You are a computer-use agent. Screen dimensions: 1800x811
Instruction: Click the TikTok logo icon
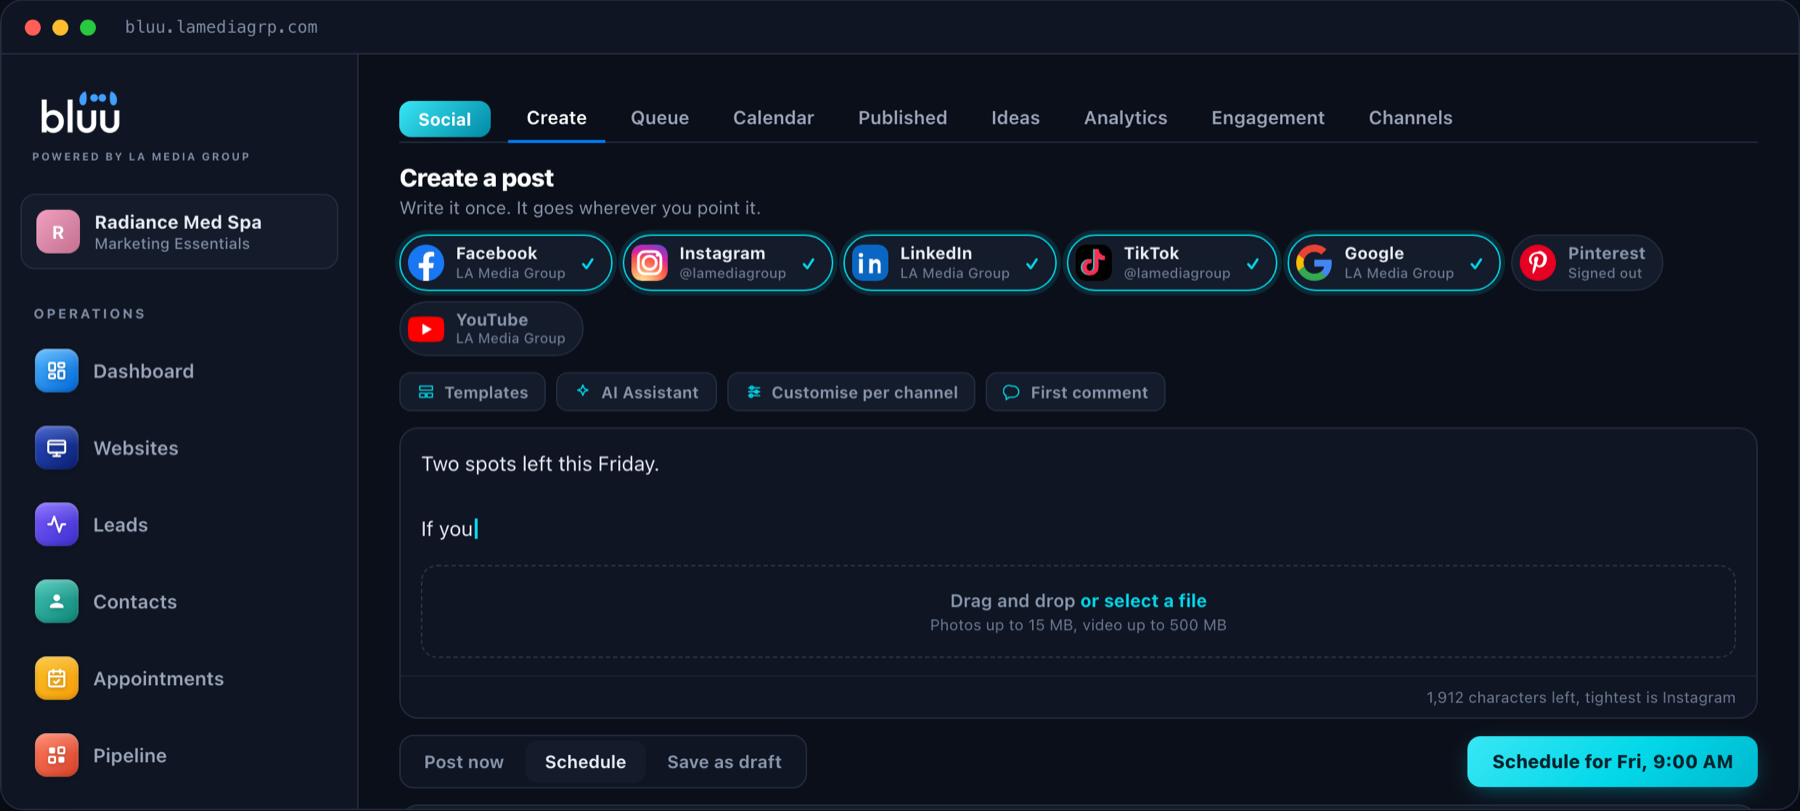(1094, 263)
